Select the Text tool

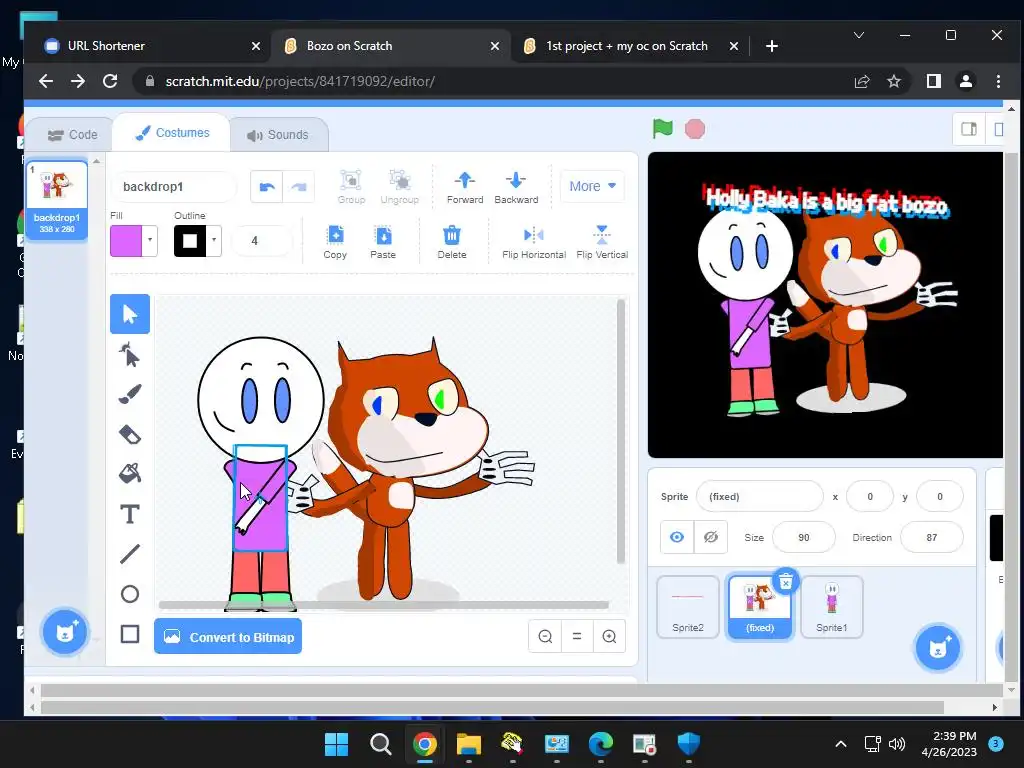coord(130,514)
